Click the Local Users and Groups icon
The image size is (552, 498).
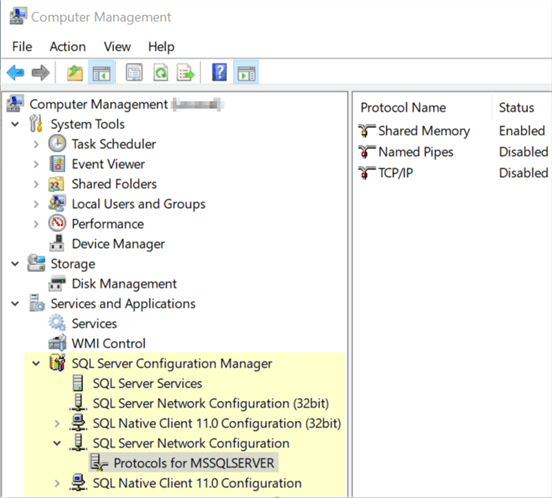57,203
